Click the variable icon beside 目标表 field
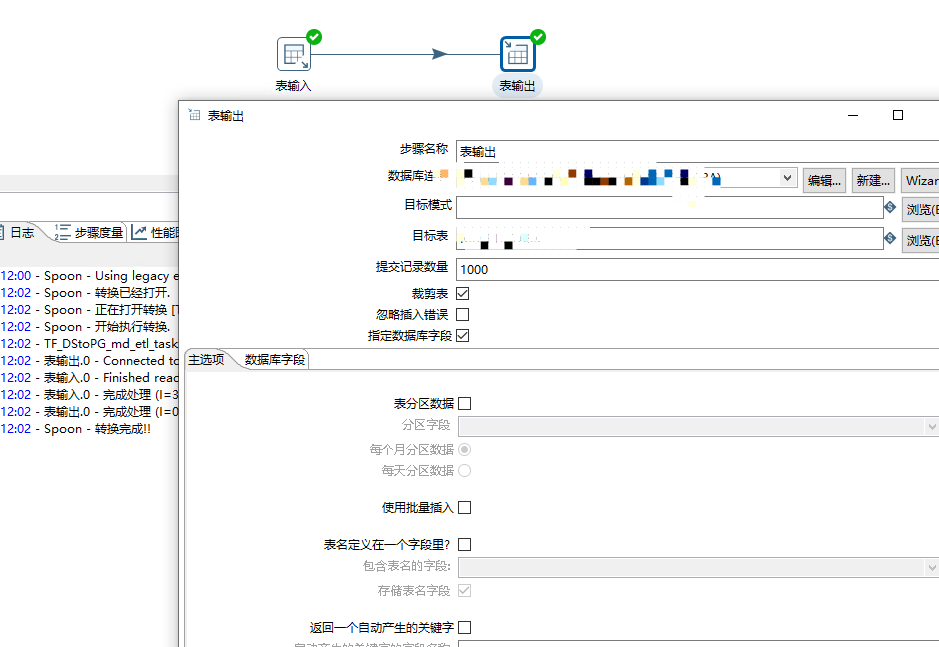 890,238
